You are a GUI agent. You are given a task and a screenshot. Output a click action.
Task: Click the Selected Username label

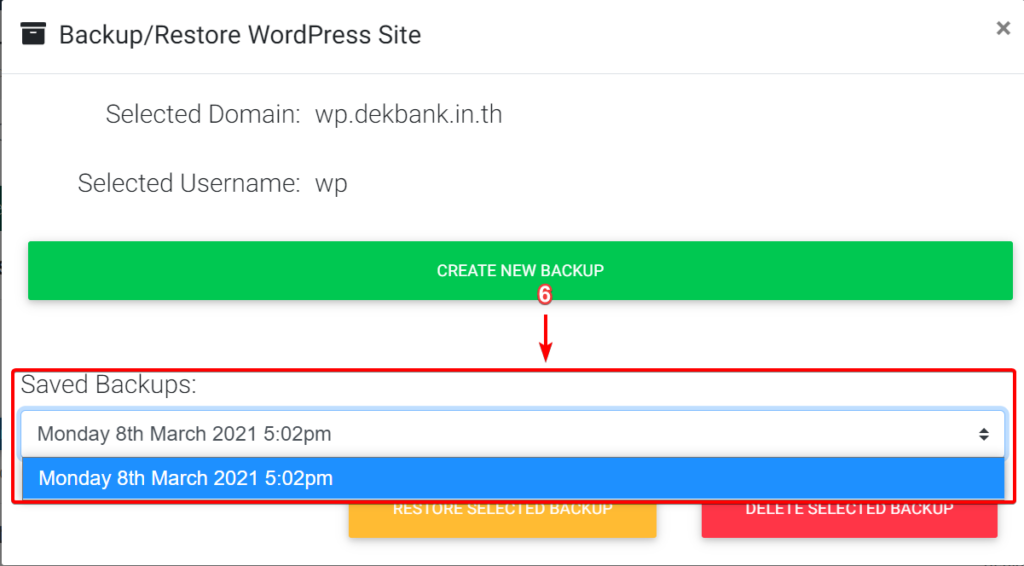pyautogui.click(x=189, y=183)
